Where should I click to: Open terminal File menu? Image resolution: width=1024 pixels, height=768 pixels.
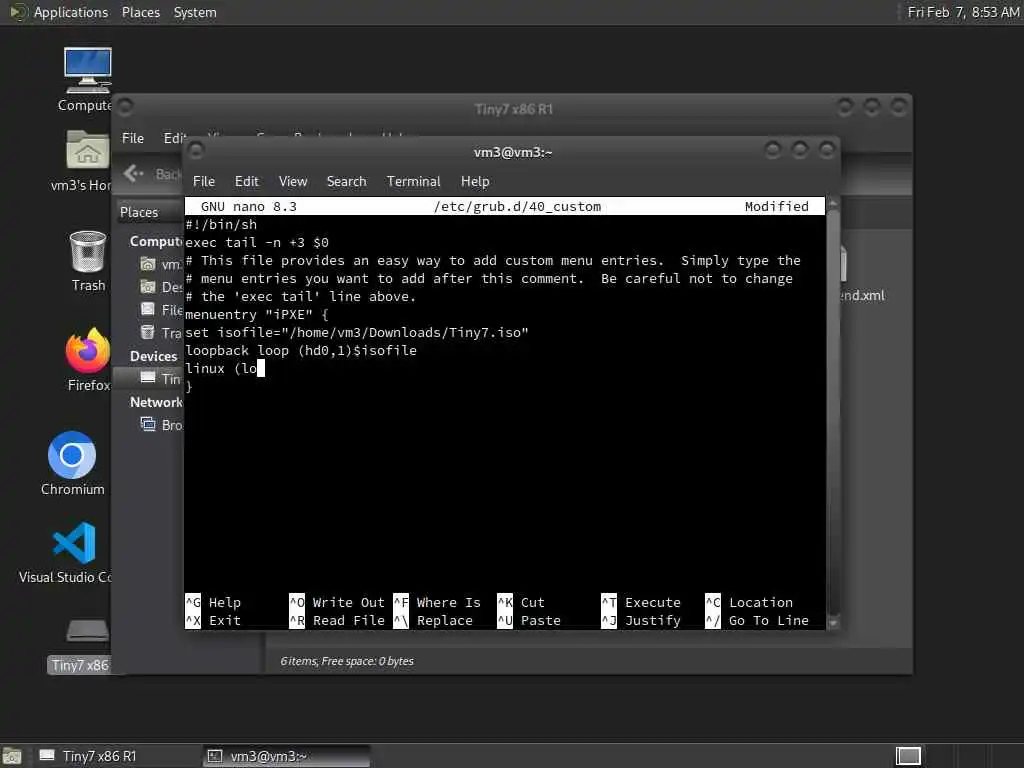pos(204,182)
